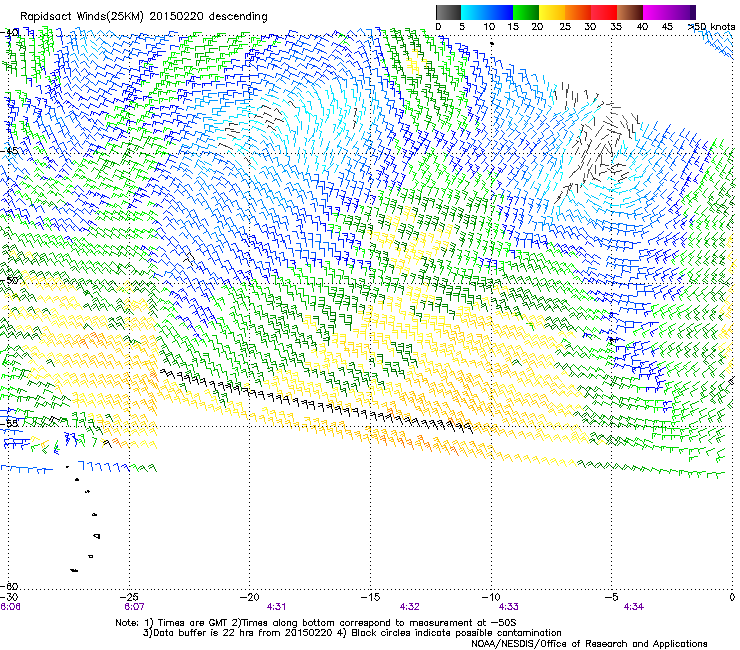Click the note line starting 'Note: 1) Times are GMT'

point(316,623)
